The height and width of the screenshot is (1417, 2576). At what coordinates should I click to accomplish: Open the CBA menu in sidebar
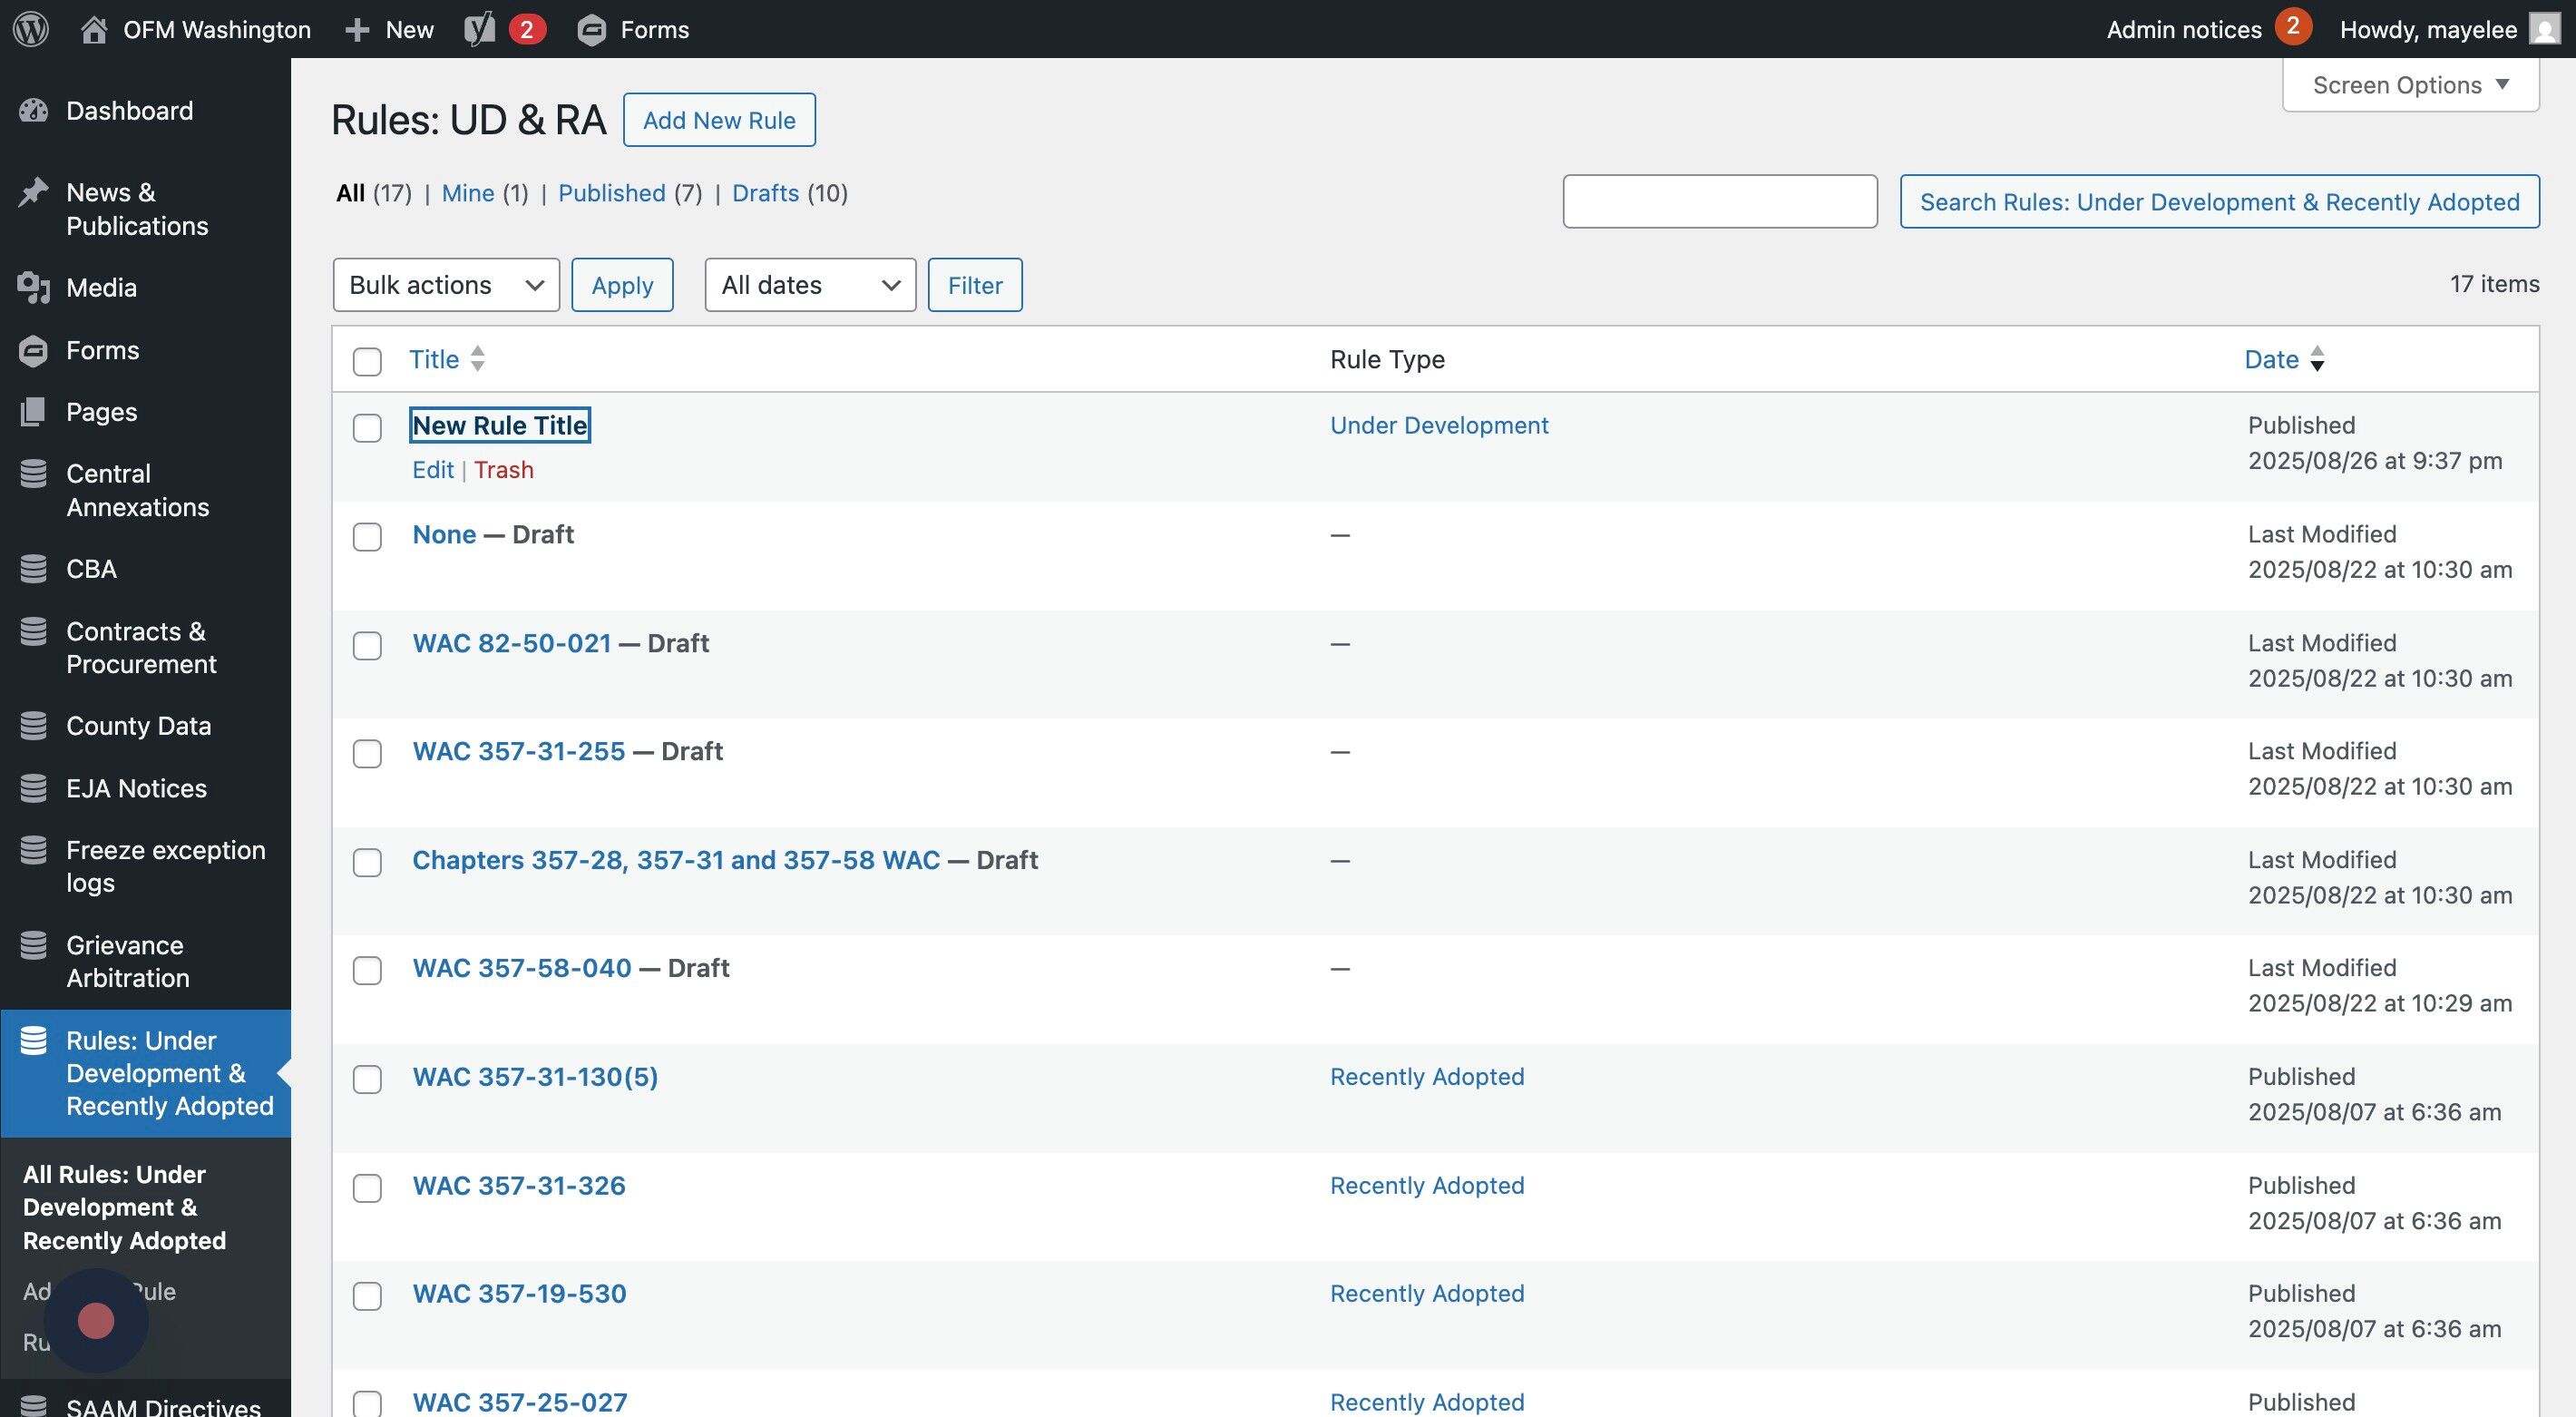pyautogui.click(x=91, y=569)
